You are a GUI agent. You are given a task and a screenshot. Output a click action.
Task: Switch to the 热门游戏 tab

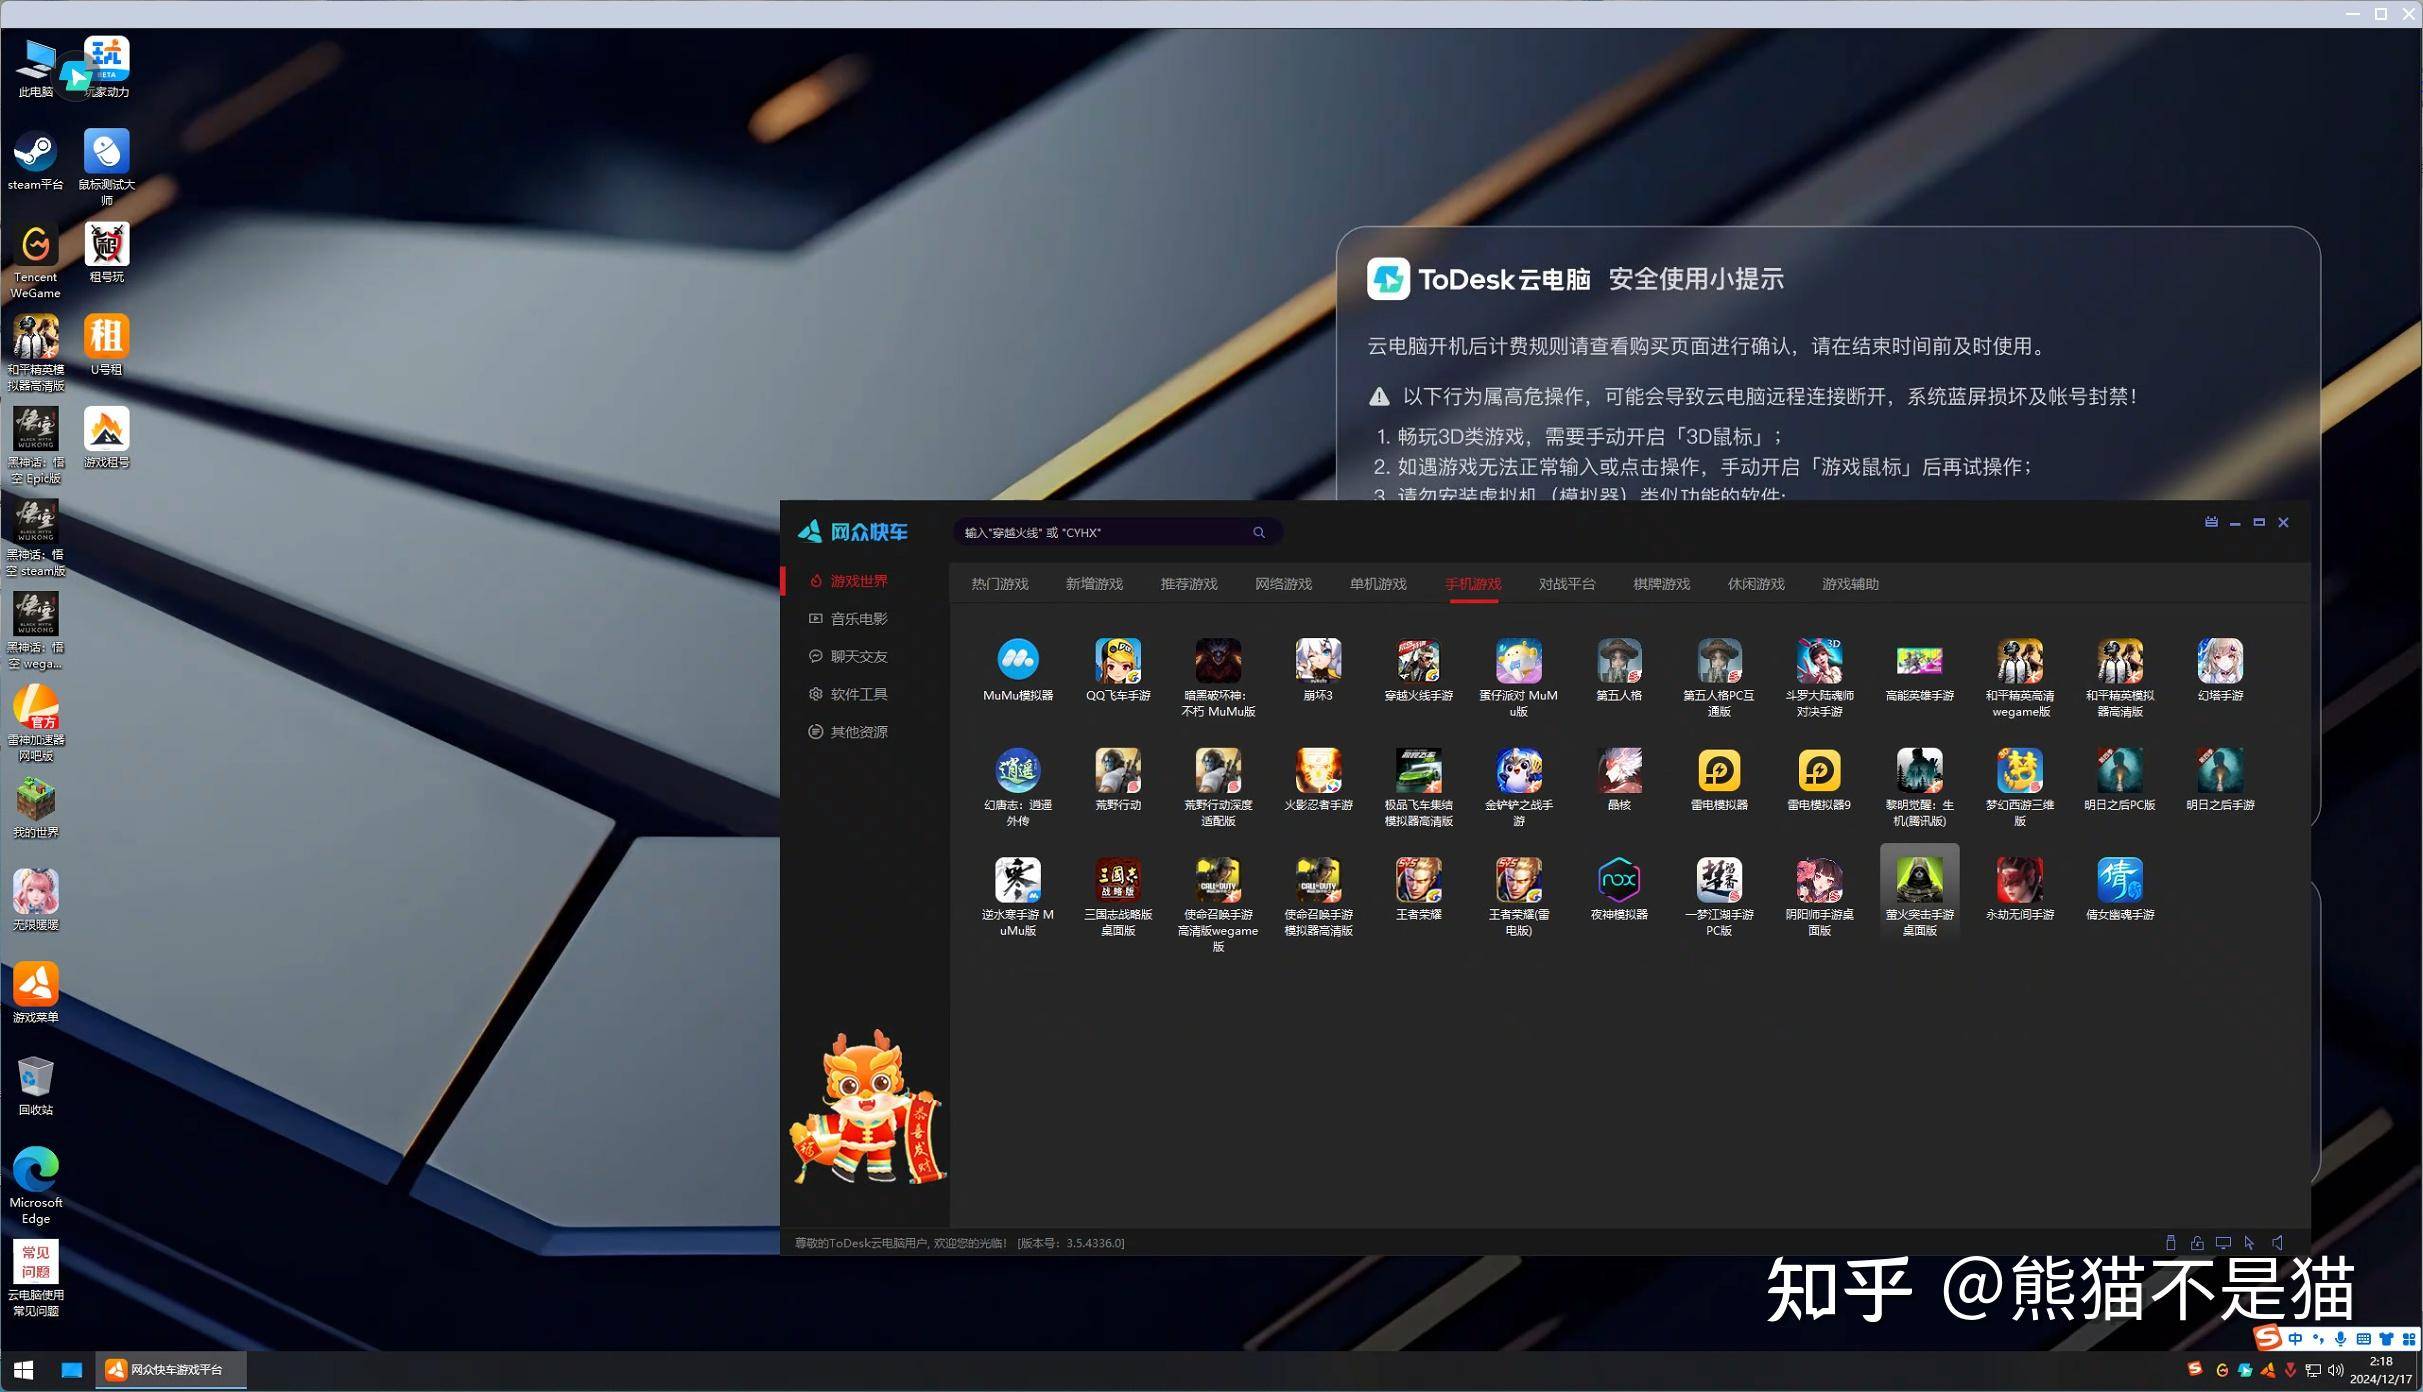(999, 584)
